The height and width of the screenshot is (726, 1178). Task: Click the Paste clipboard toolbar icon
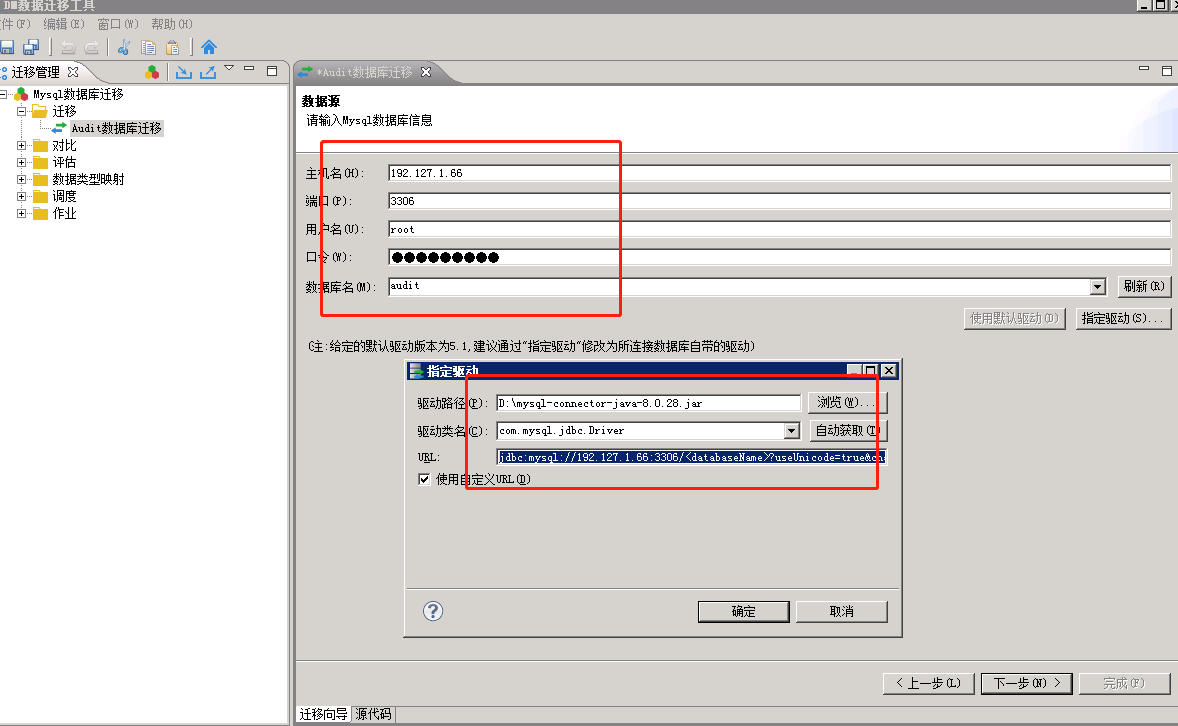(x=173, y=47)
